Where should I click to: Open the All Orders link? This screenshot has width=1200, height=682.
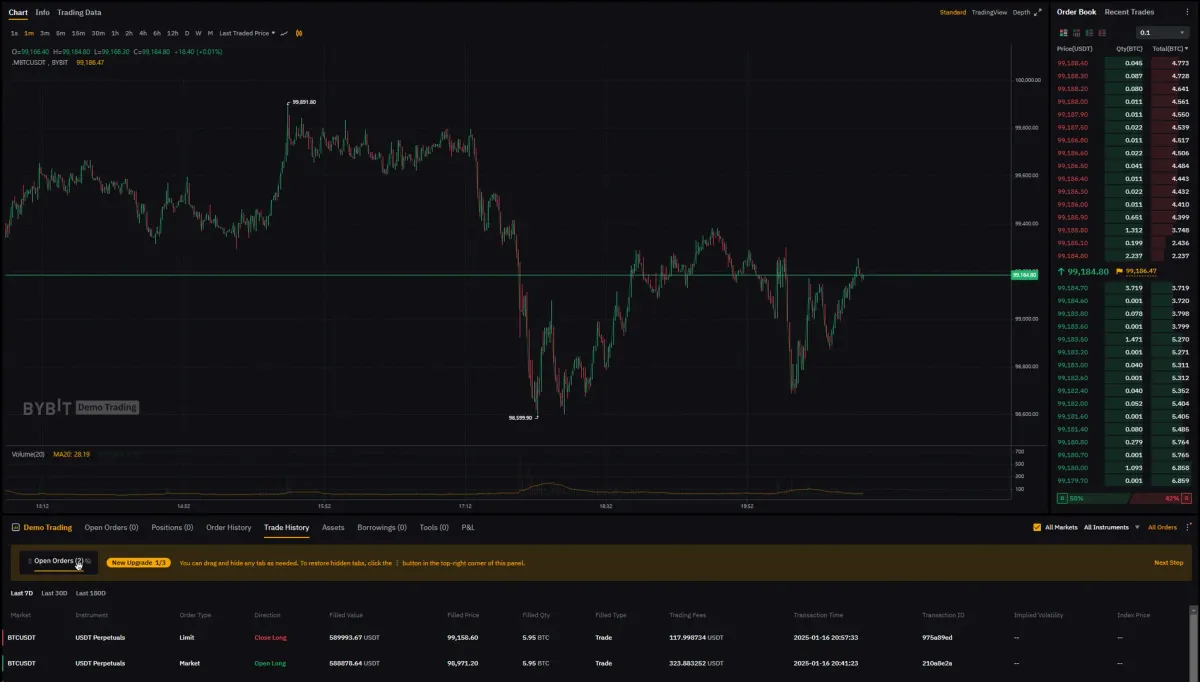(x=1162, y=527)
